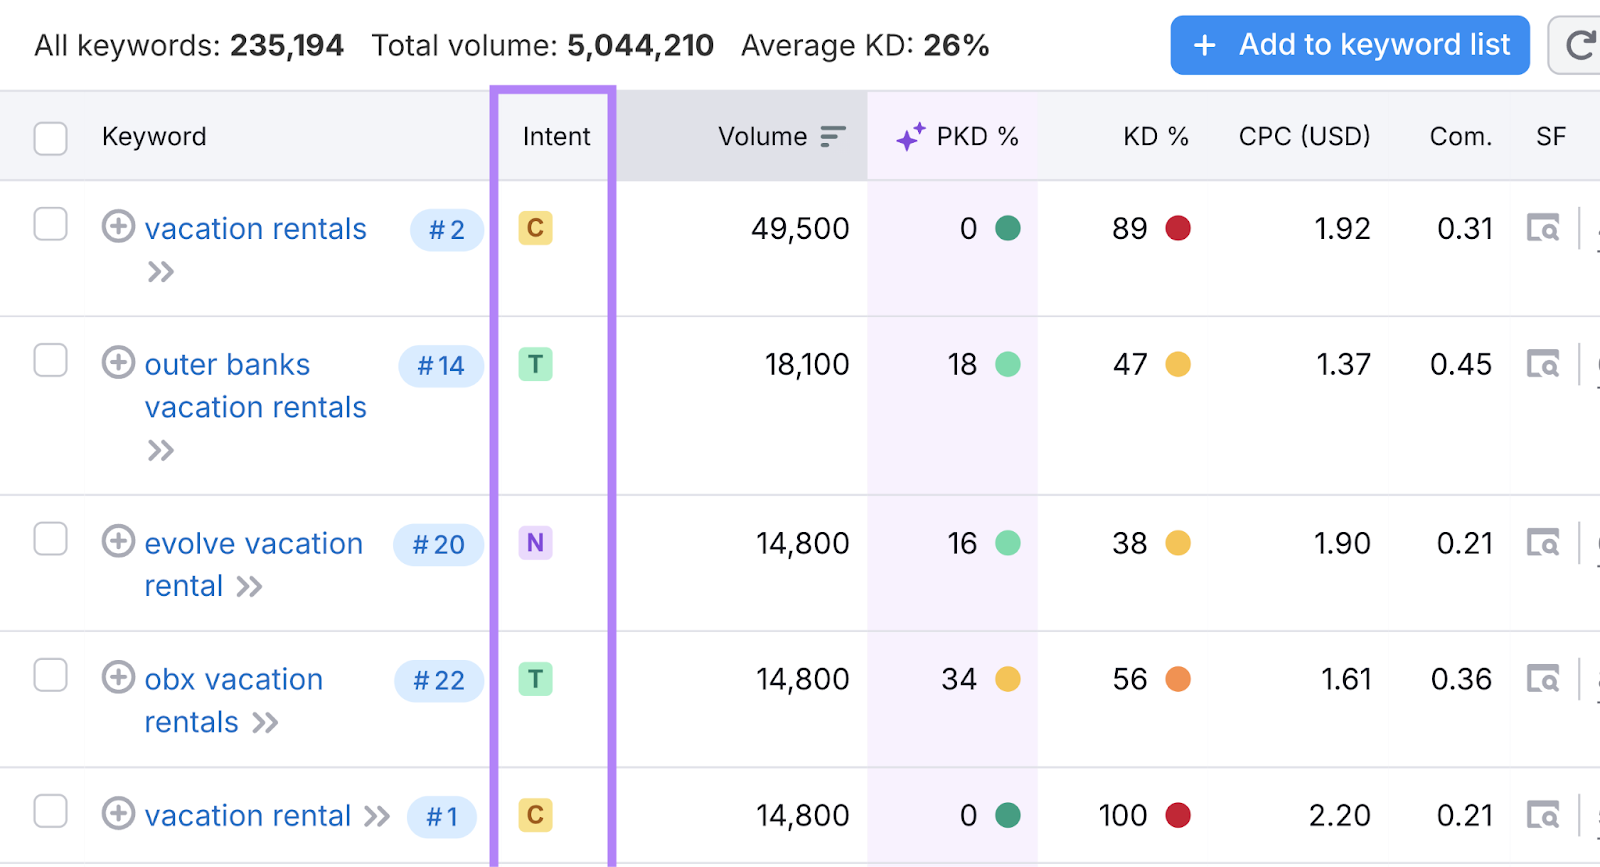
Task: Click the Average KD 26% figure
Action: pos(956,46)
